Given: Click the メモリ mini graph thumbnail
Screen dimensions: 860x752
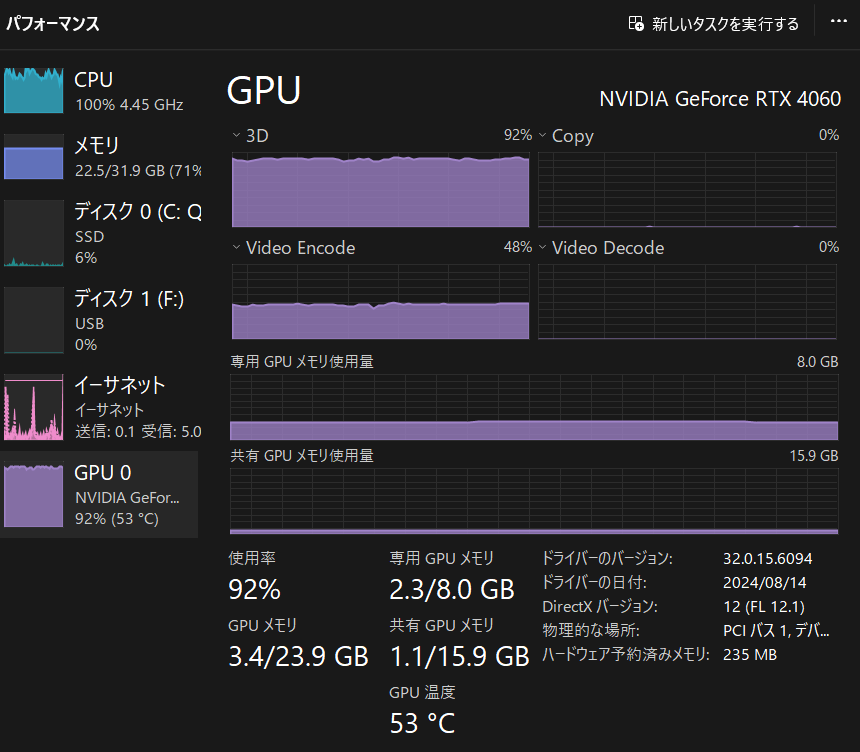Looking at the screenshot, I should point(33,158).
